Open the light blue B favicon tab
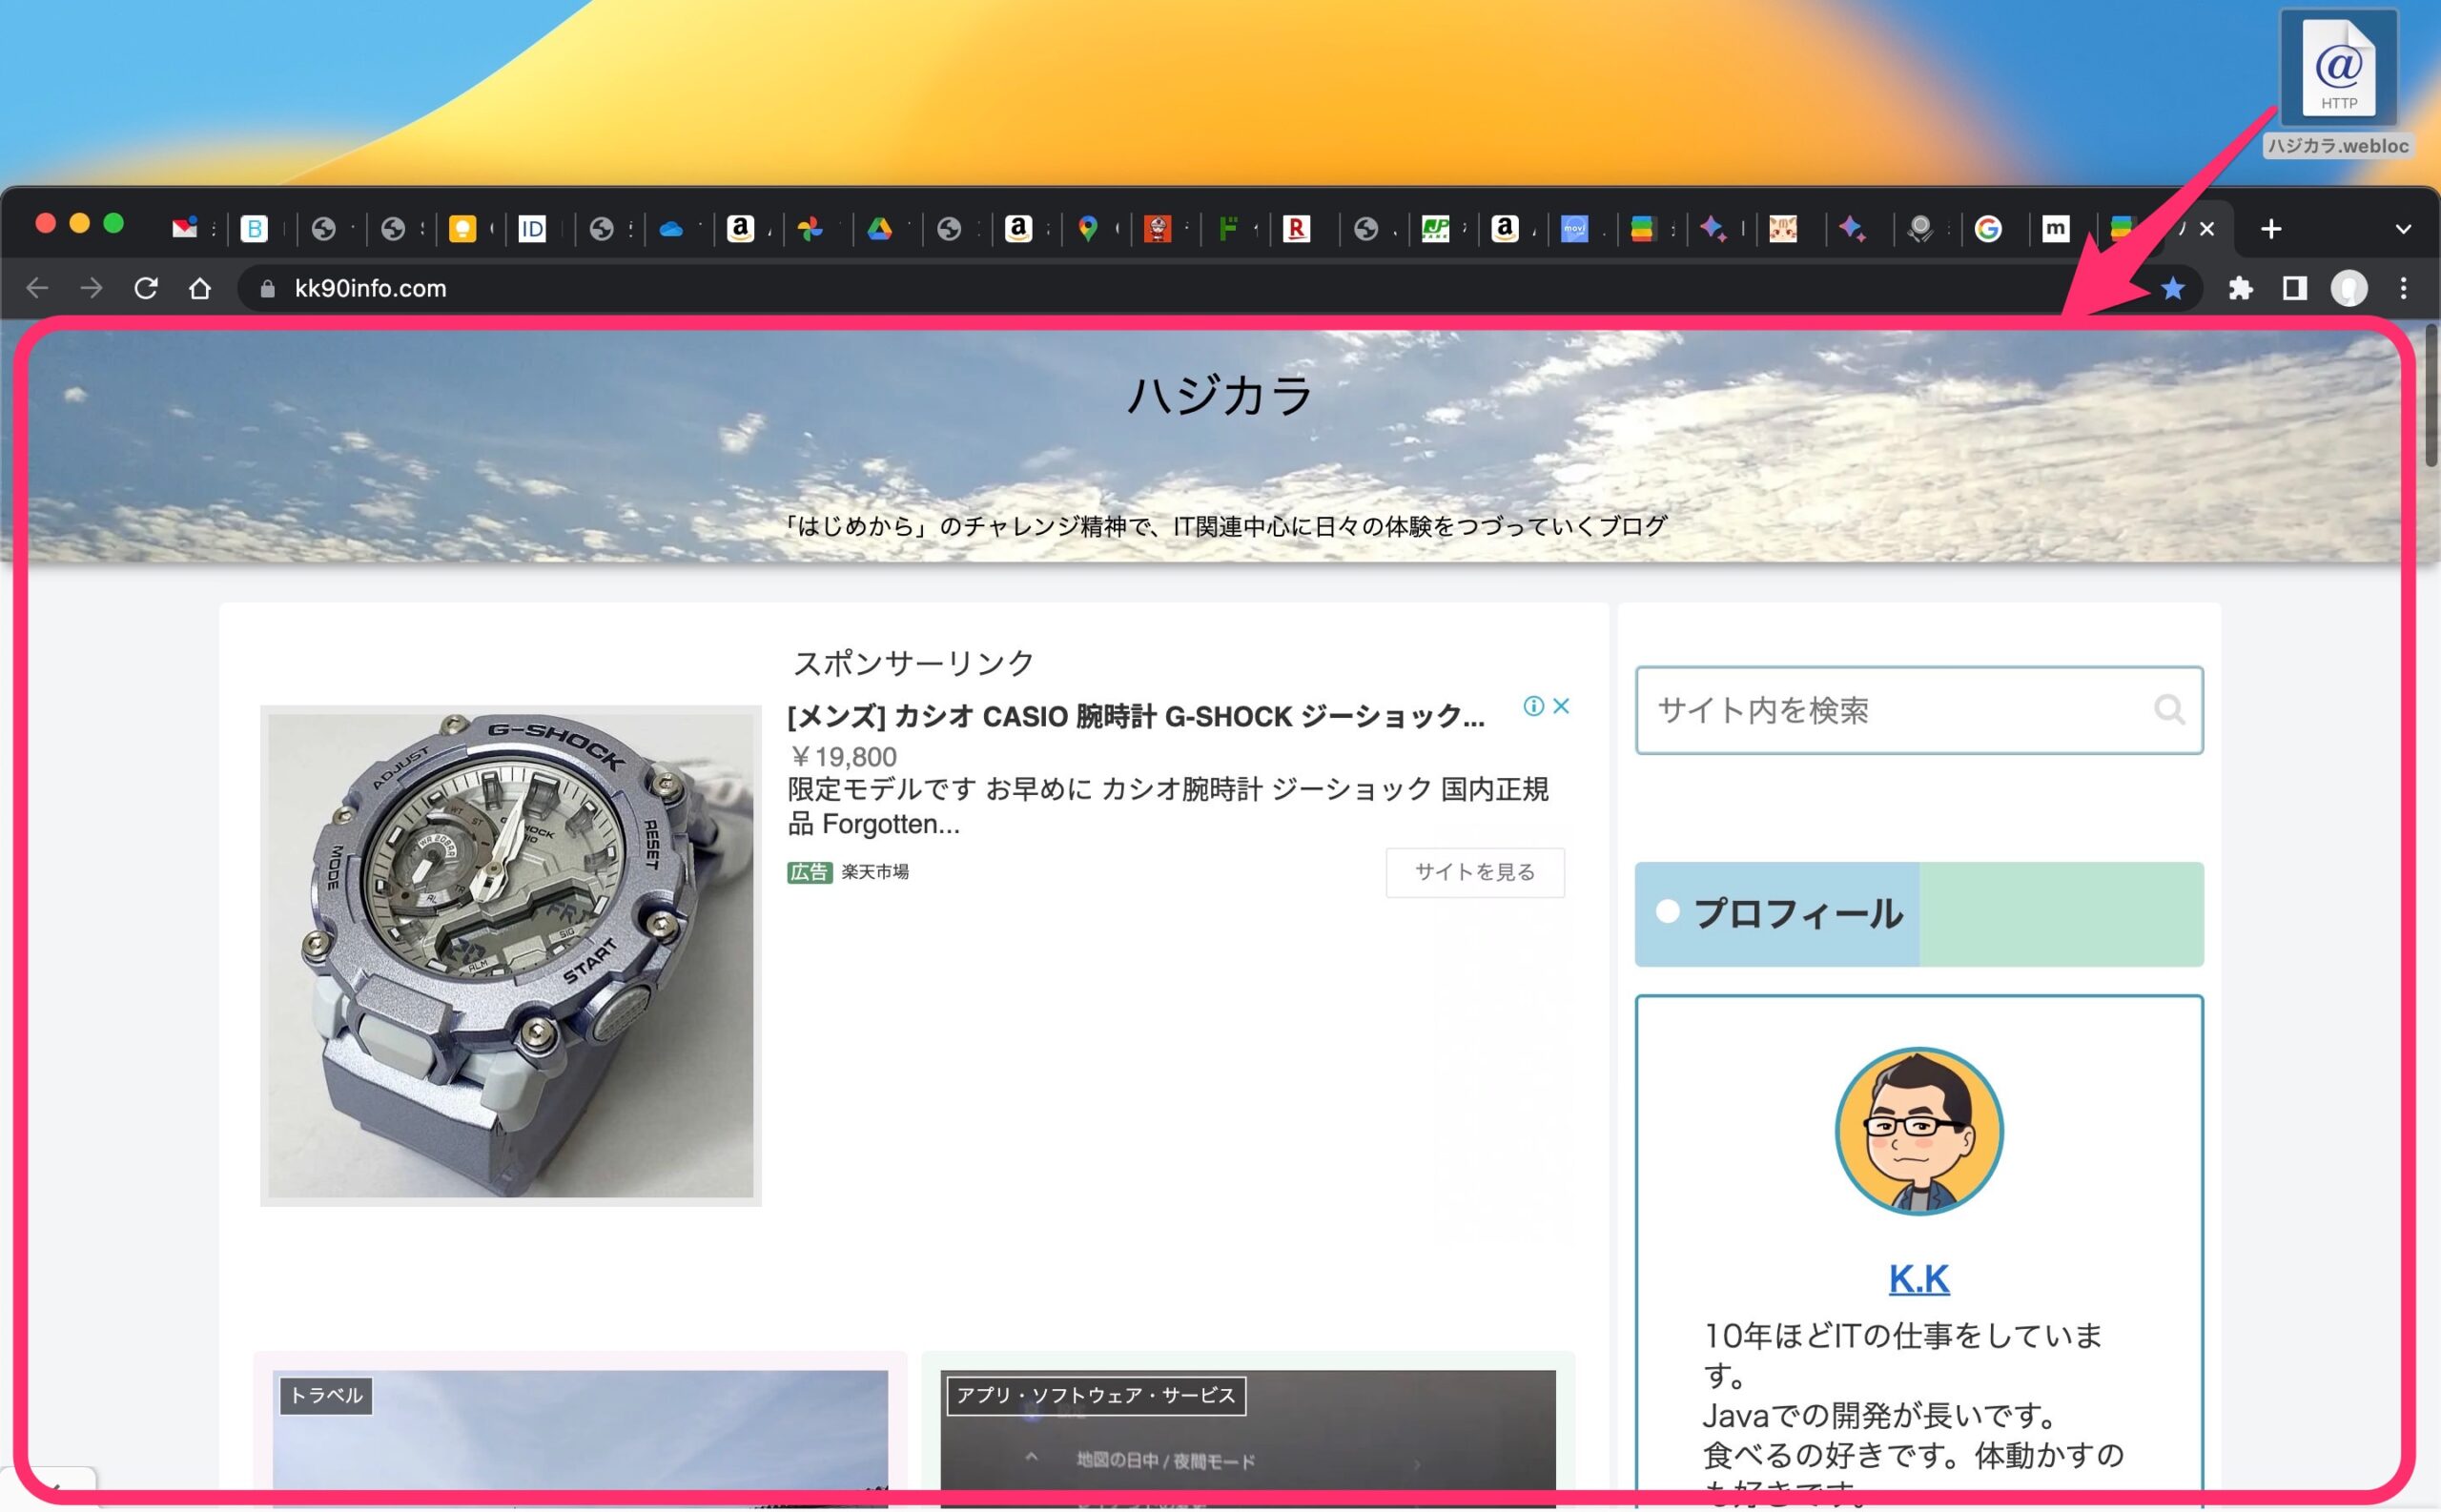The width and height of the screenshot is (2441, 1512). (x=254, y=229)
